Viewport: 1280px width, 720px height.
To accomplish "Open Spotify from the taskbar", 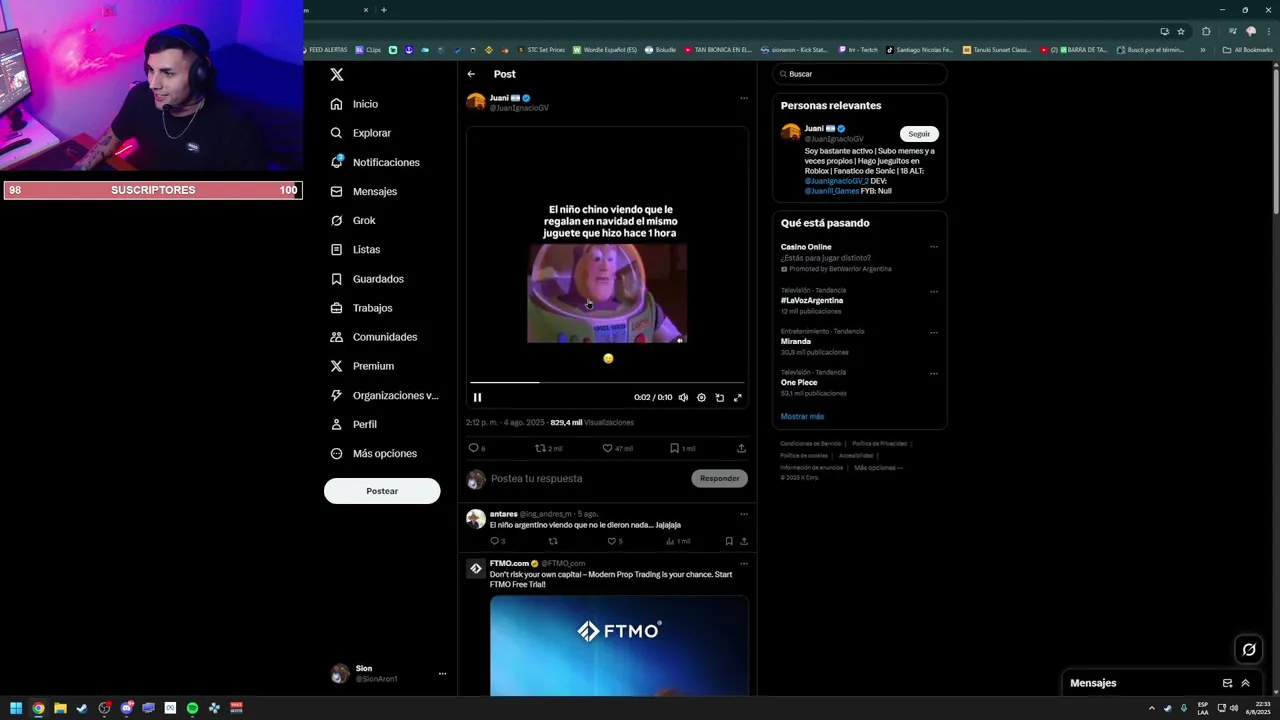I will [x=192, y=708].
